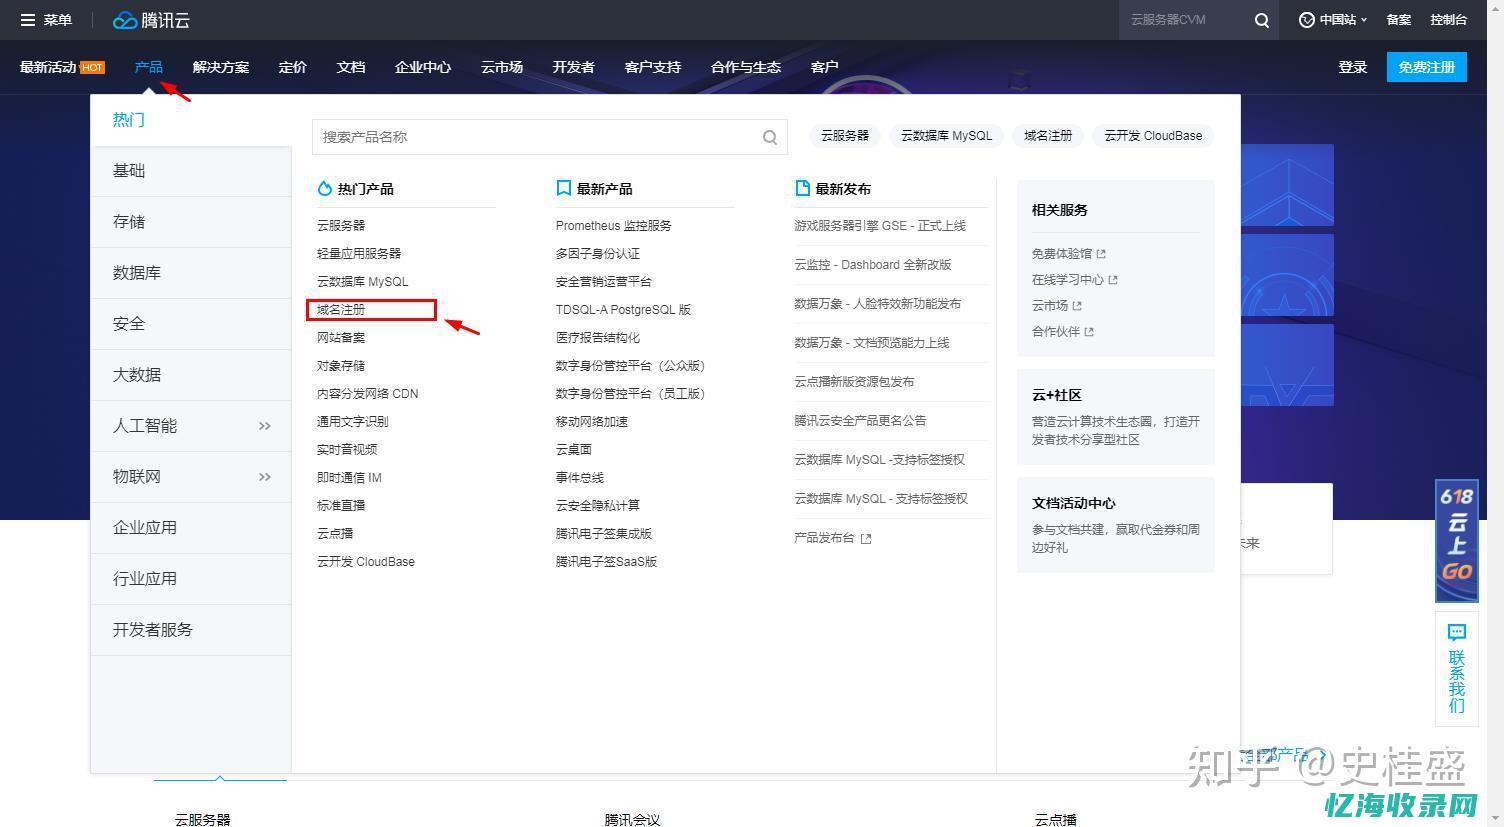Screen dimensions: 1504x827
Task: Open the 云市场 nav item
Action: (502, 67)
